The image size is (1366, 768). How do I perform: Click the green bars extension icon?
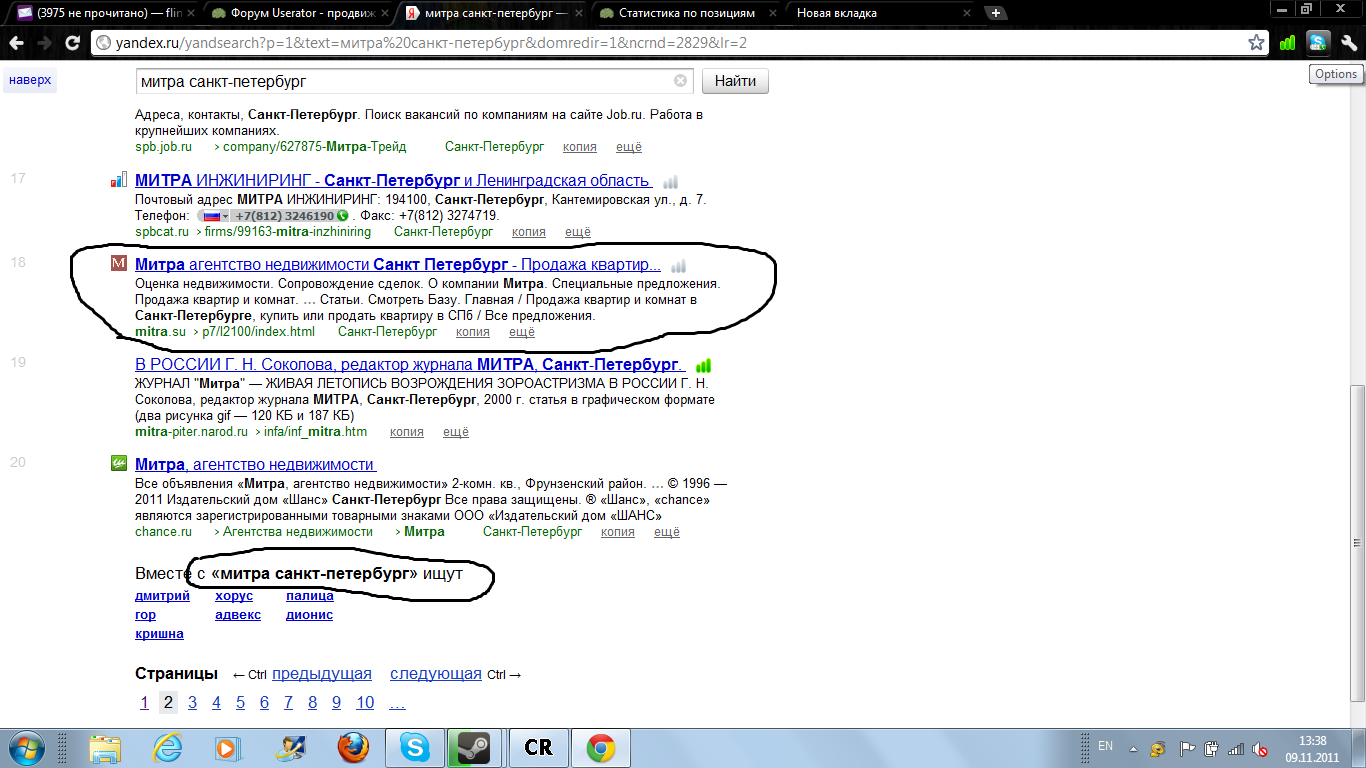pos(1288,43)
